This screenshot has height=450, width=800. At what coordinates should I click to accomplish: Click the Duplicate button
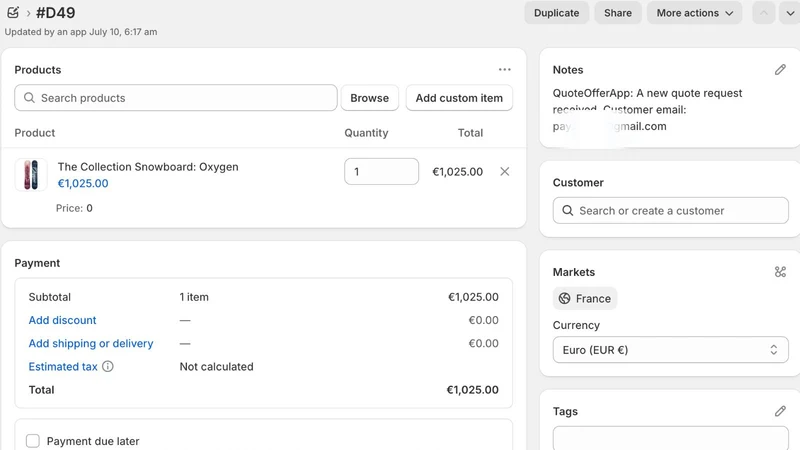click(556, 13)
